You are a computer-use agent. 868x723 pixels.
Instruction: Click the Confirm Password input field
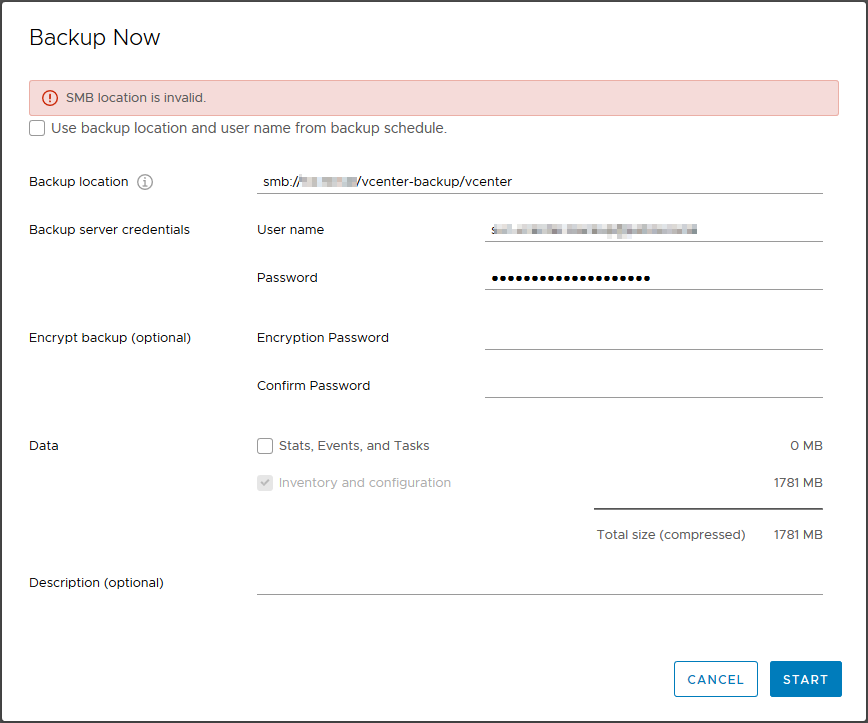[653, 386]
